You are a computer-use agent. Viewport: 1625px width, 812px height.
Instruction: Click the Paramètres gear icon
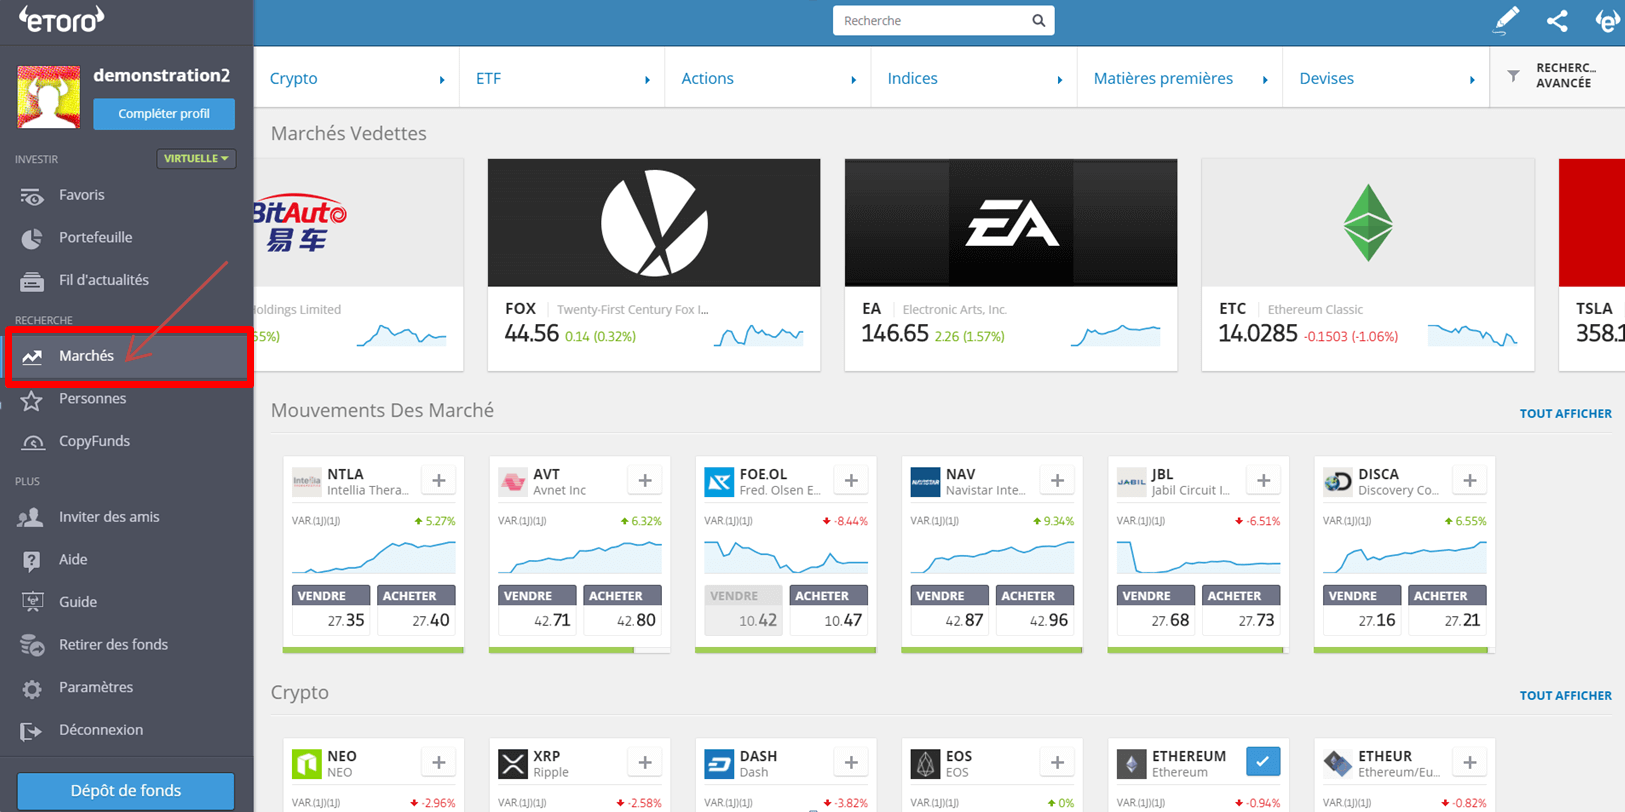[x=32, y=688]
